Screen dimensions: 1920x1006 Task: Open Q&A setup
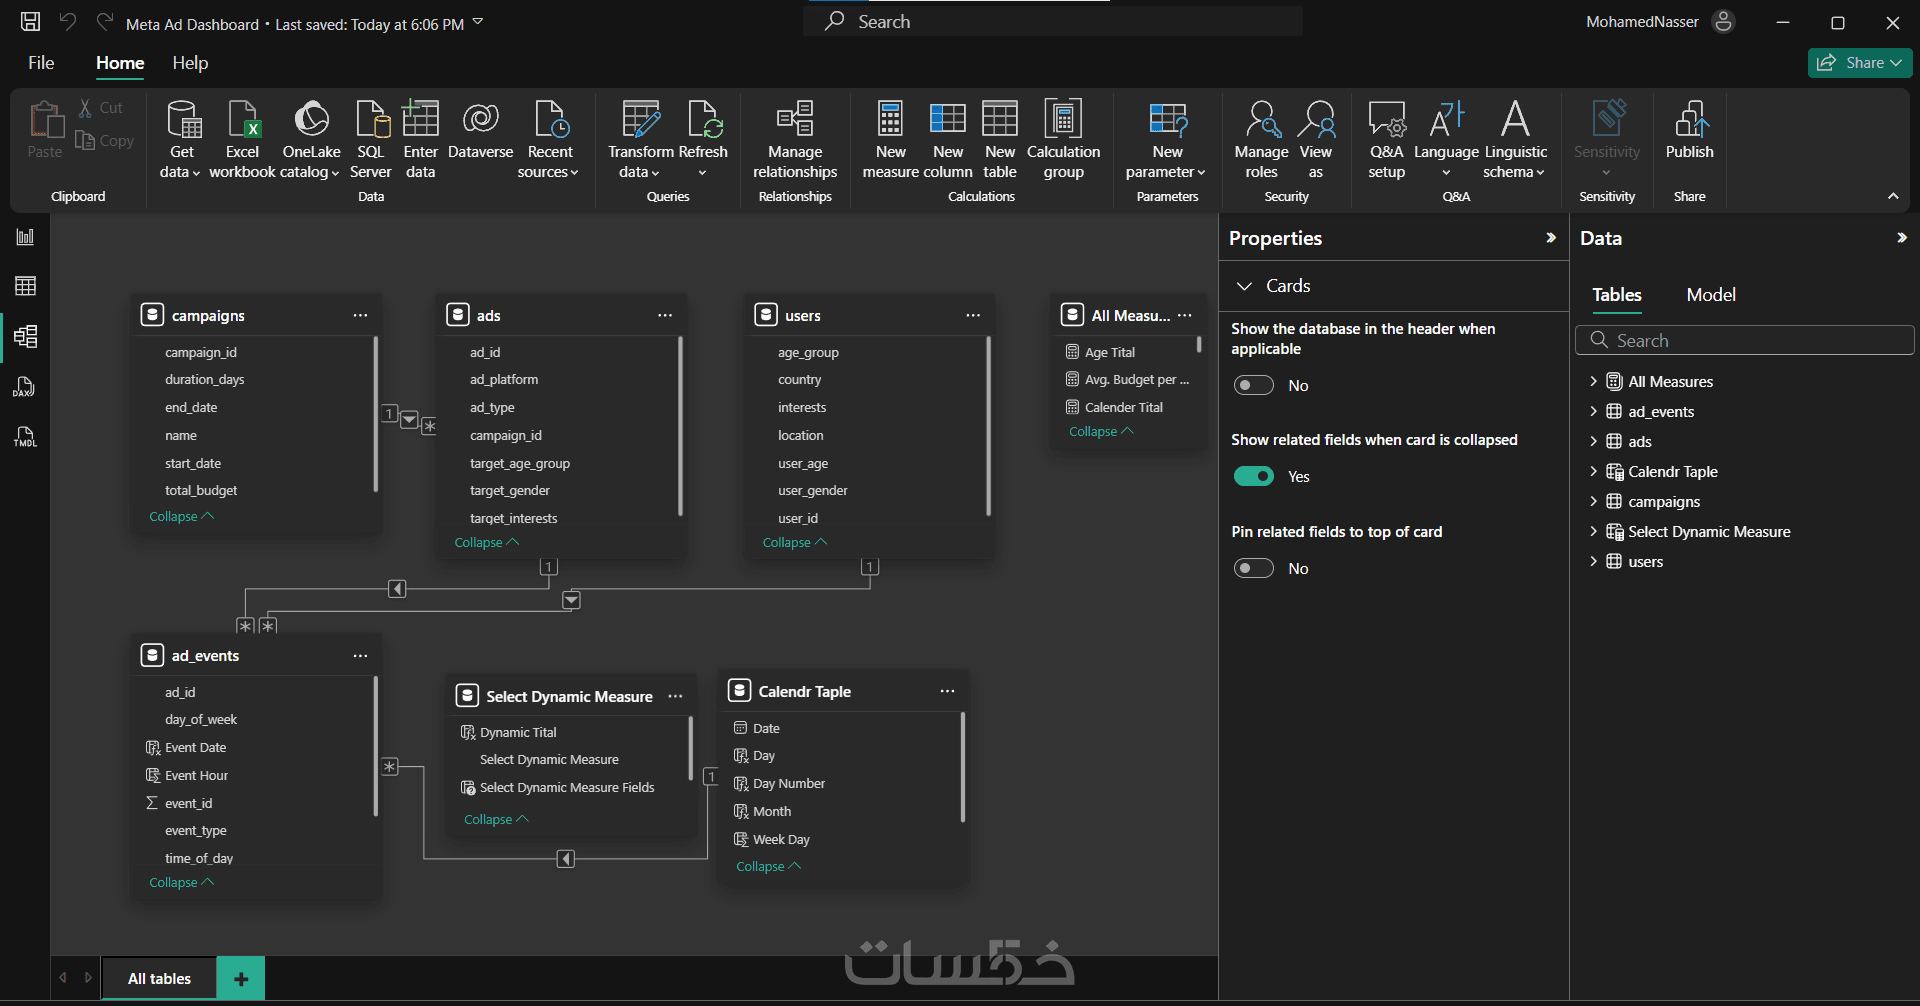coord(1387,139)
